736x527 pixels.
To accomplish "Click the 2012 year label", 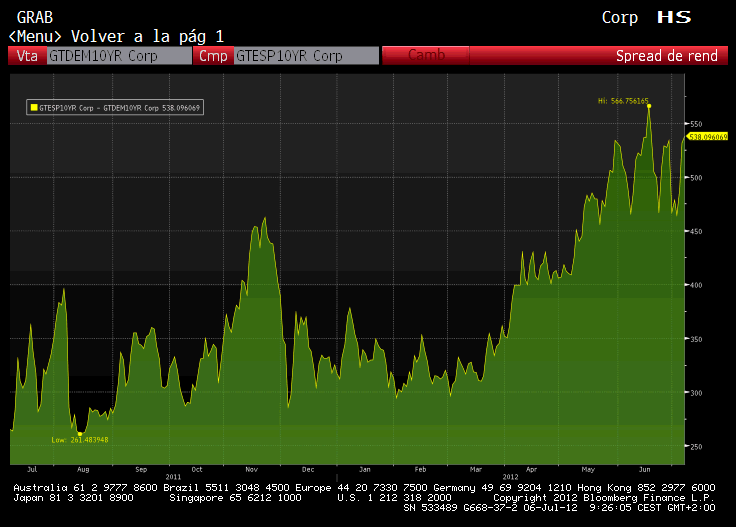I will (x=510, y=477).
